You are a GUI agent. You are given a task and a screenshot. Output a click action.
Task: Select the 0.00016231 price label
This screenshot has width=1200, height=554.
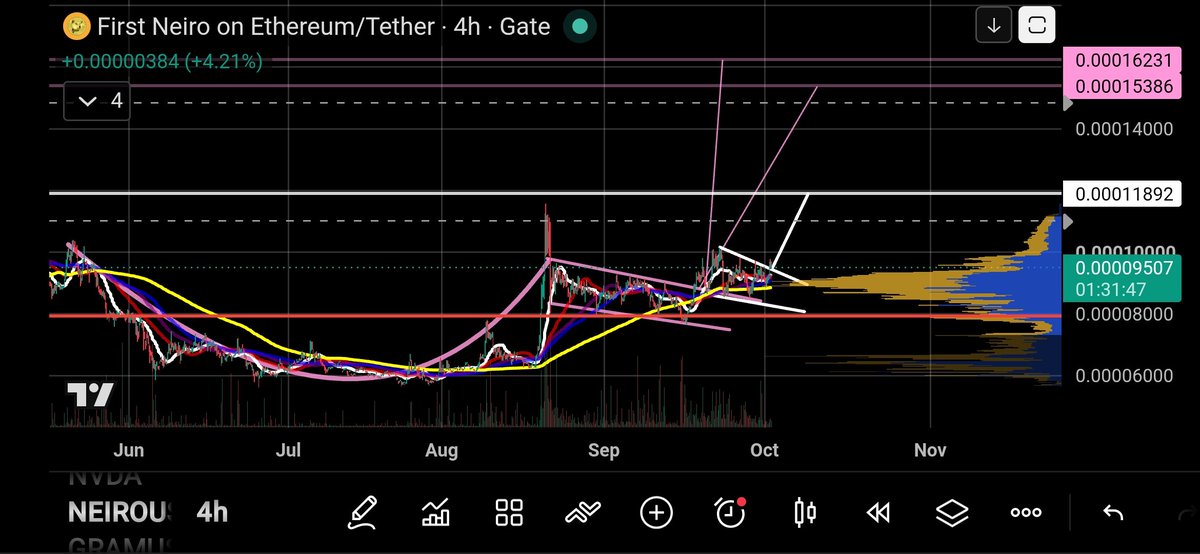tap(1123, 61)
